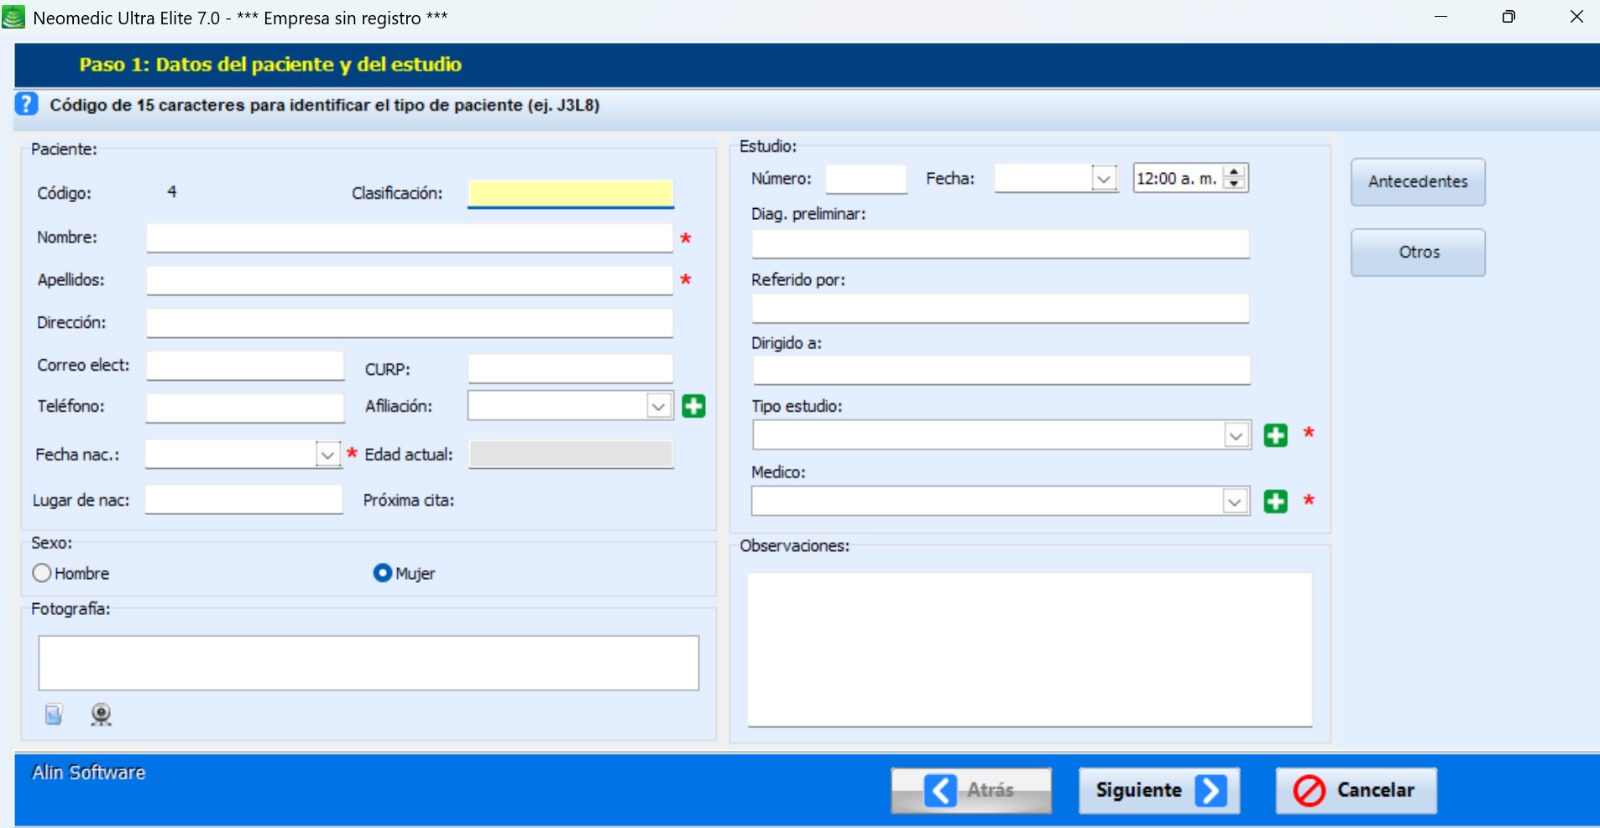Go to next step with Siguiente

coord(1158,790)
